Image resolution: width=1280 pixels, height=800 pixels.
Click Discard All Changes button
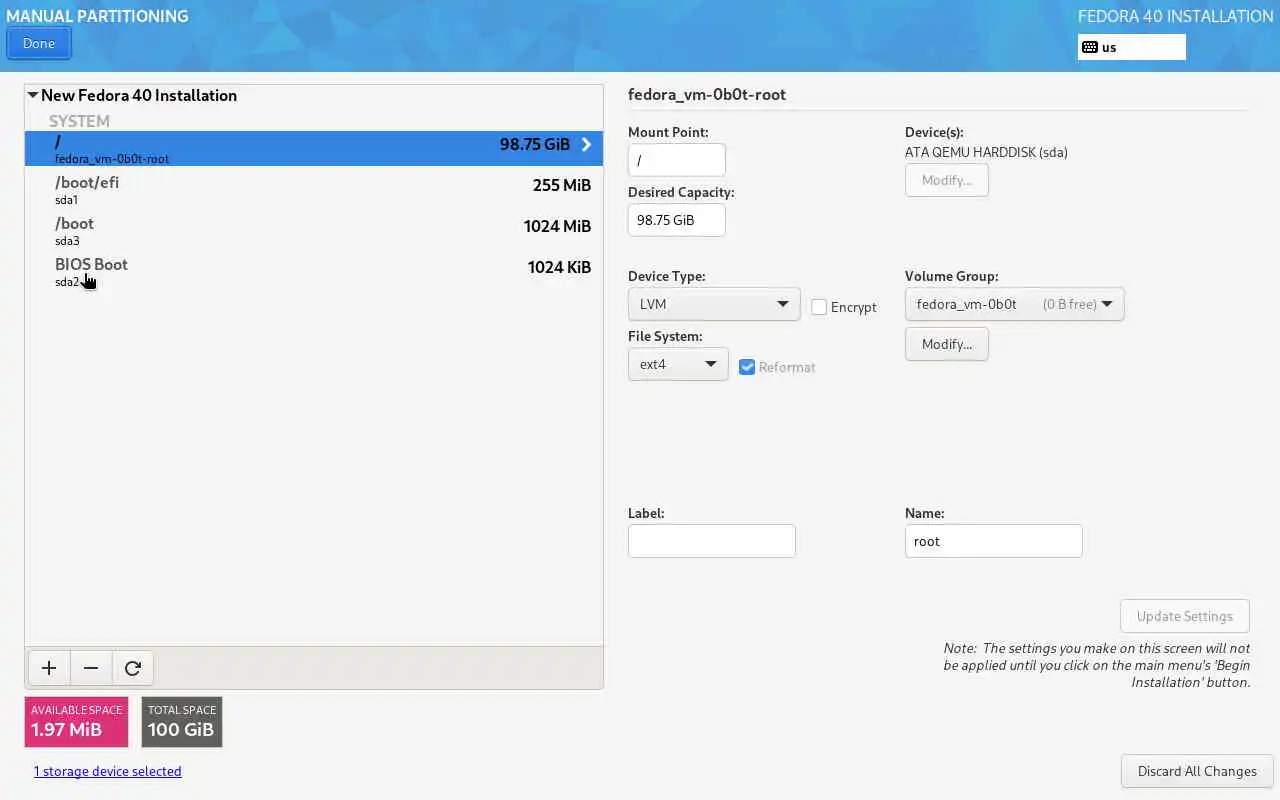click(x=1197, y=771)
